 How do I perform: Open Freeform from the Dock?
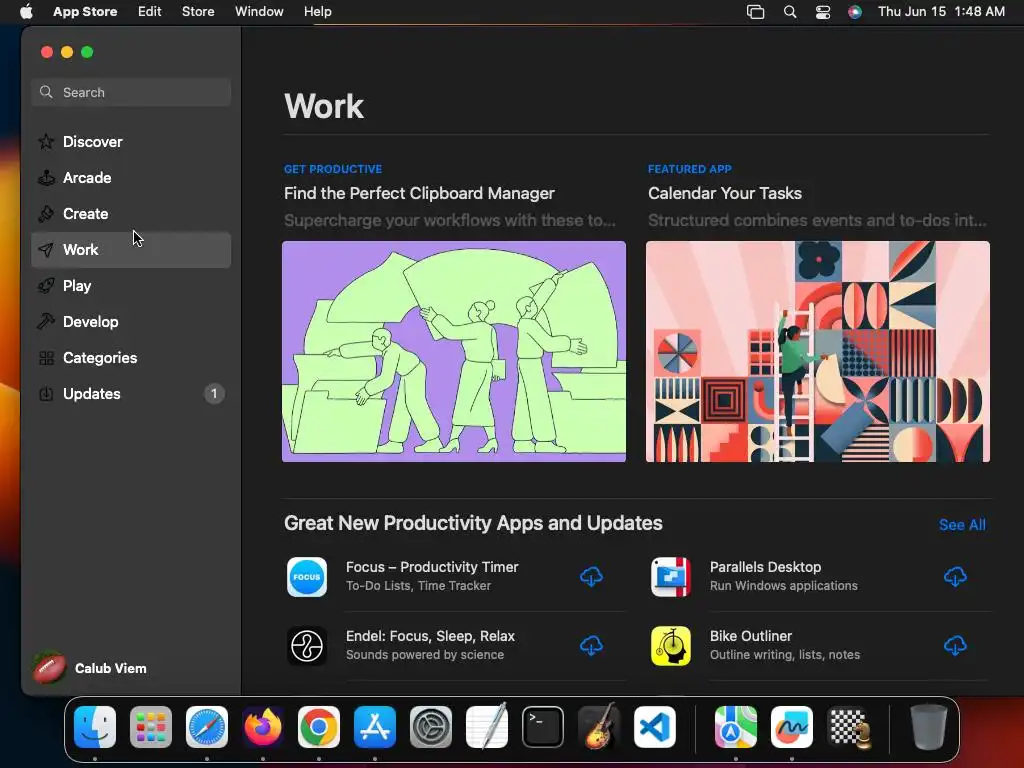click(x=792, y=727)
